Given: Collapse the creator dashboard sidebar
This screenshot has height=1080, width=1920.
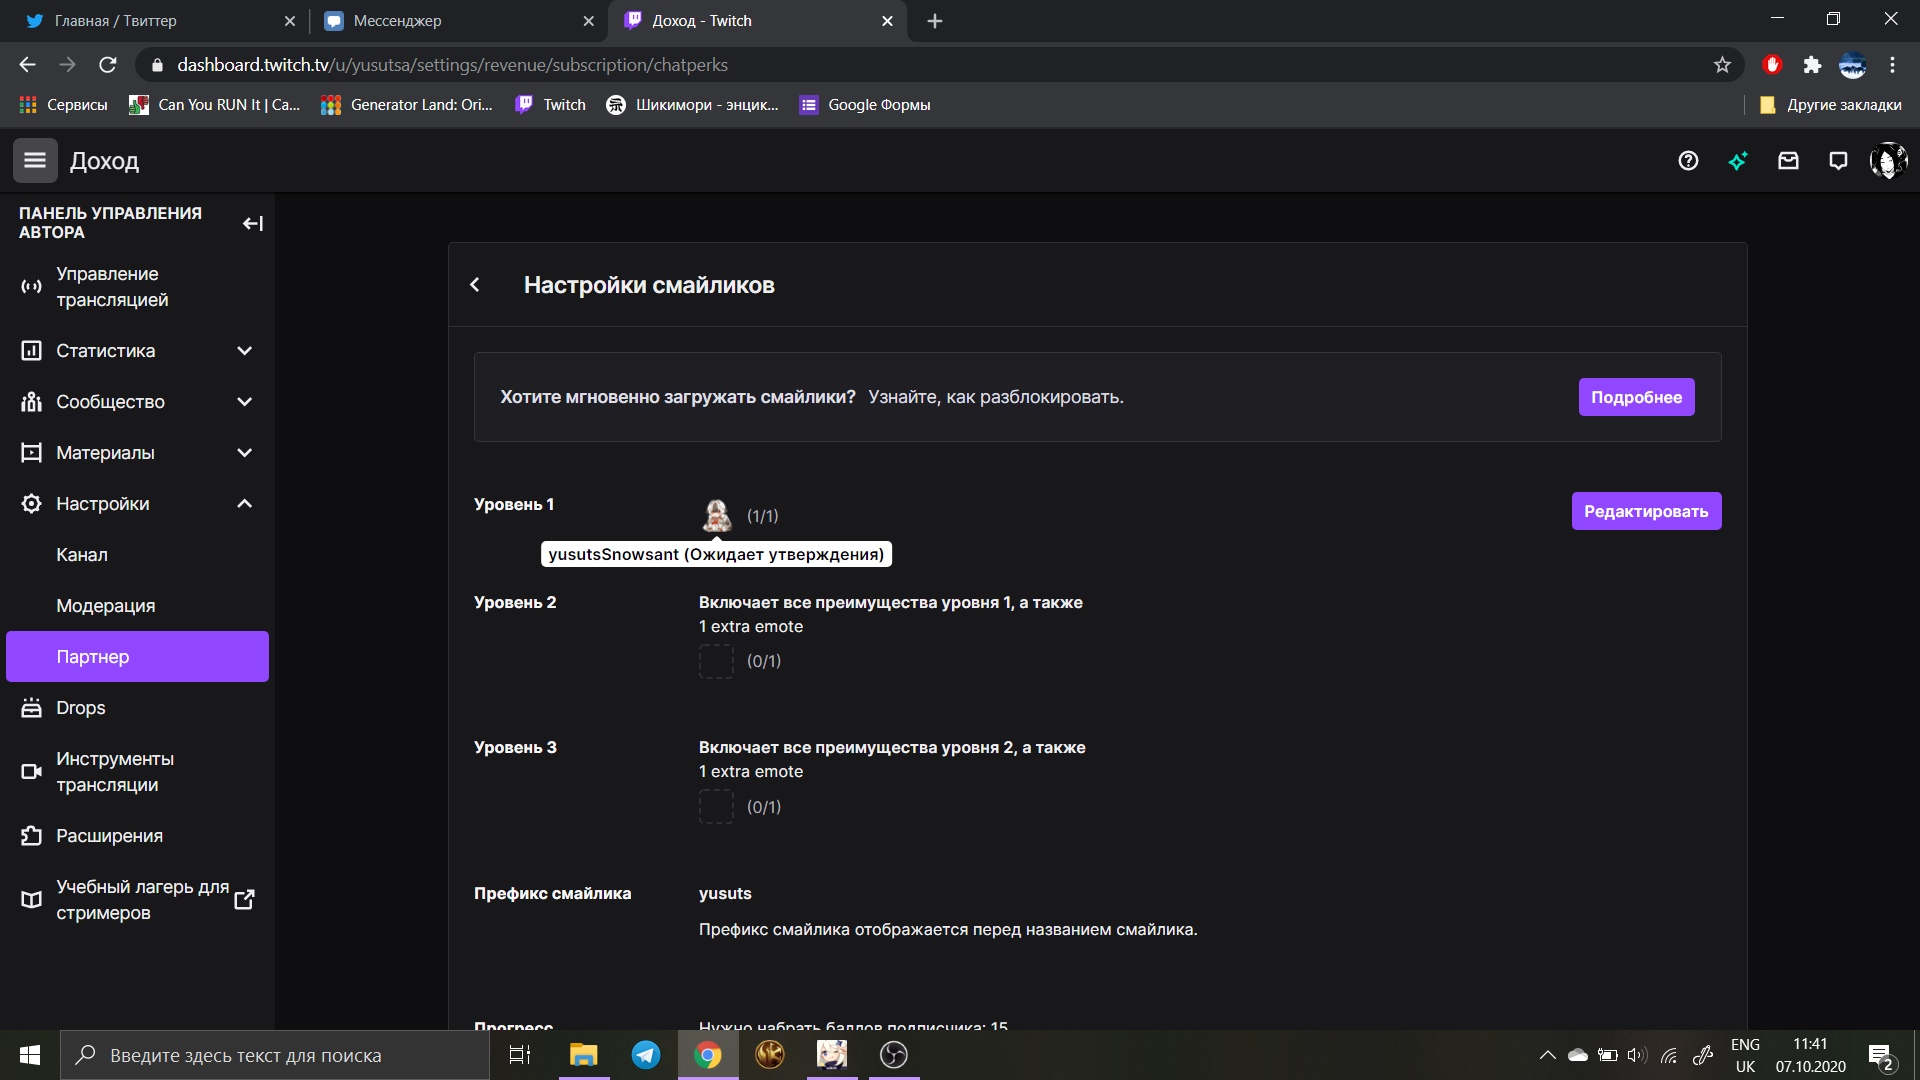Looking at the screenshot, I should [253, 223].
